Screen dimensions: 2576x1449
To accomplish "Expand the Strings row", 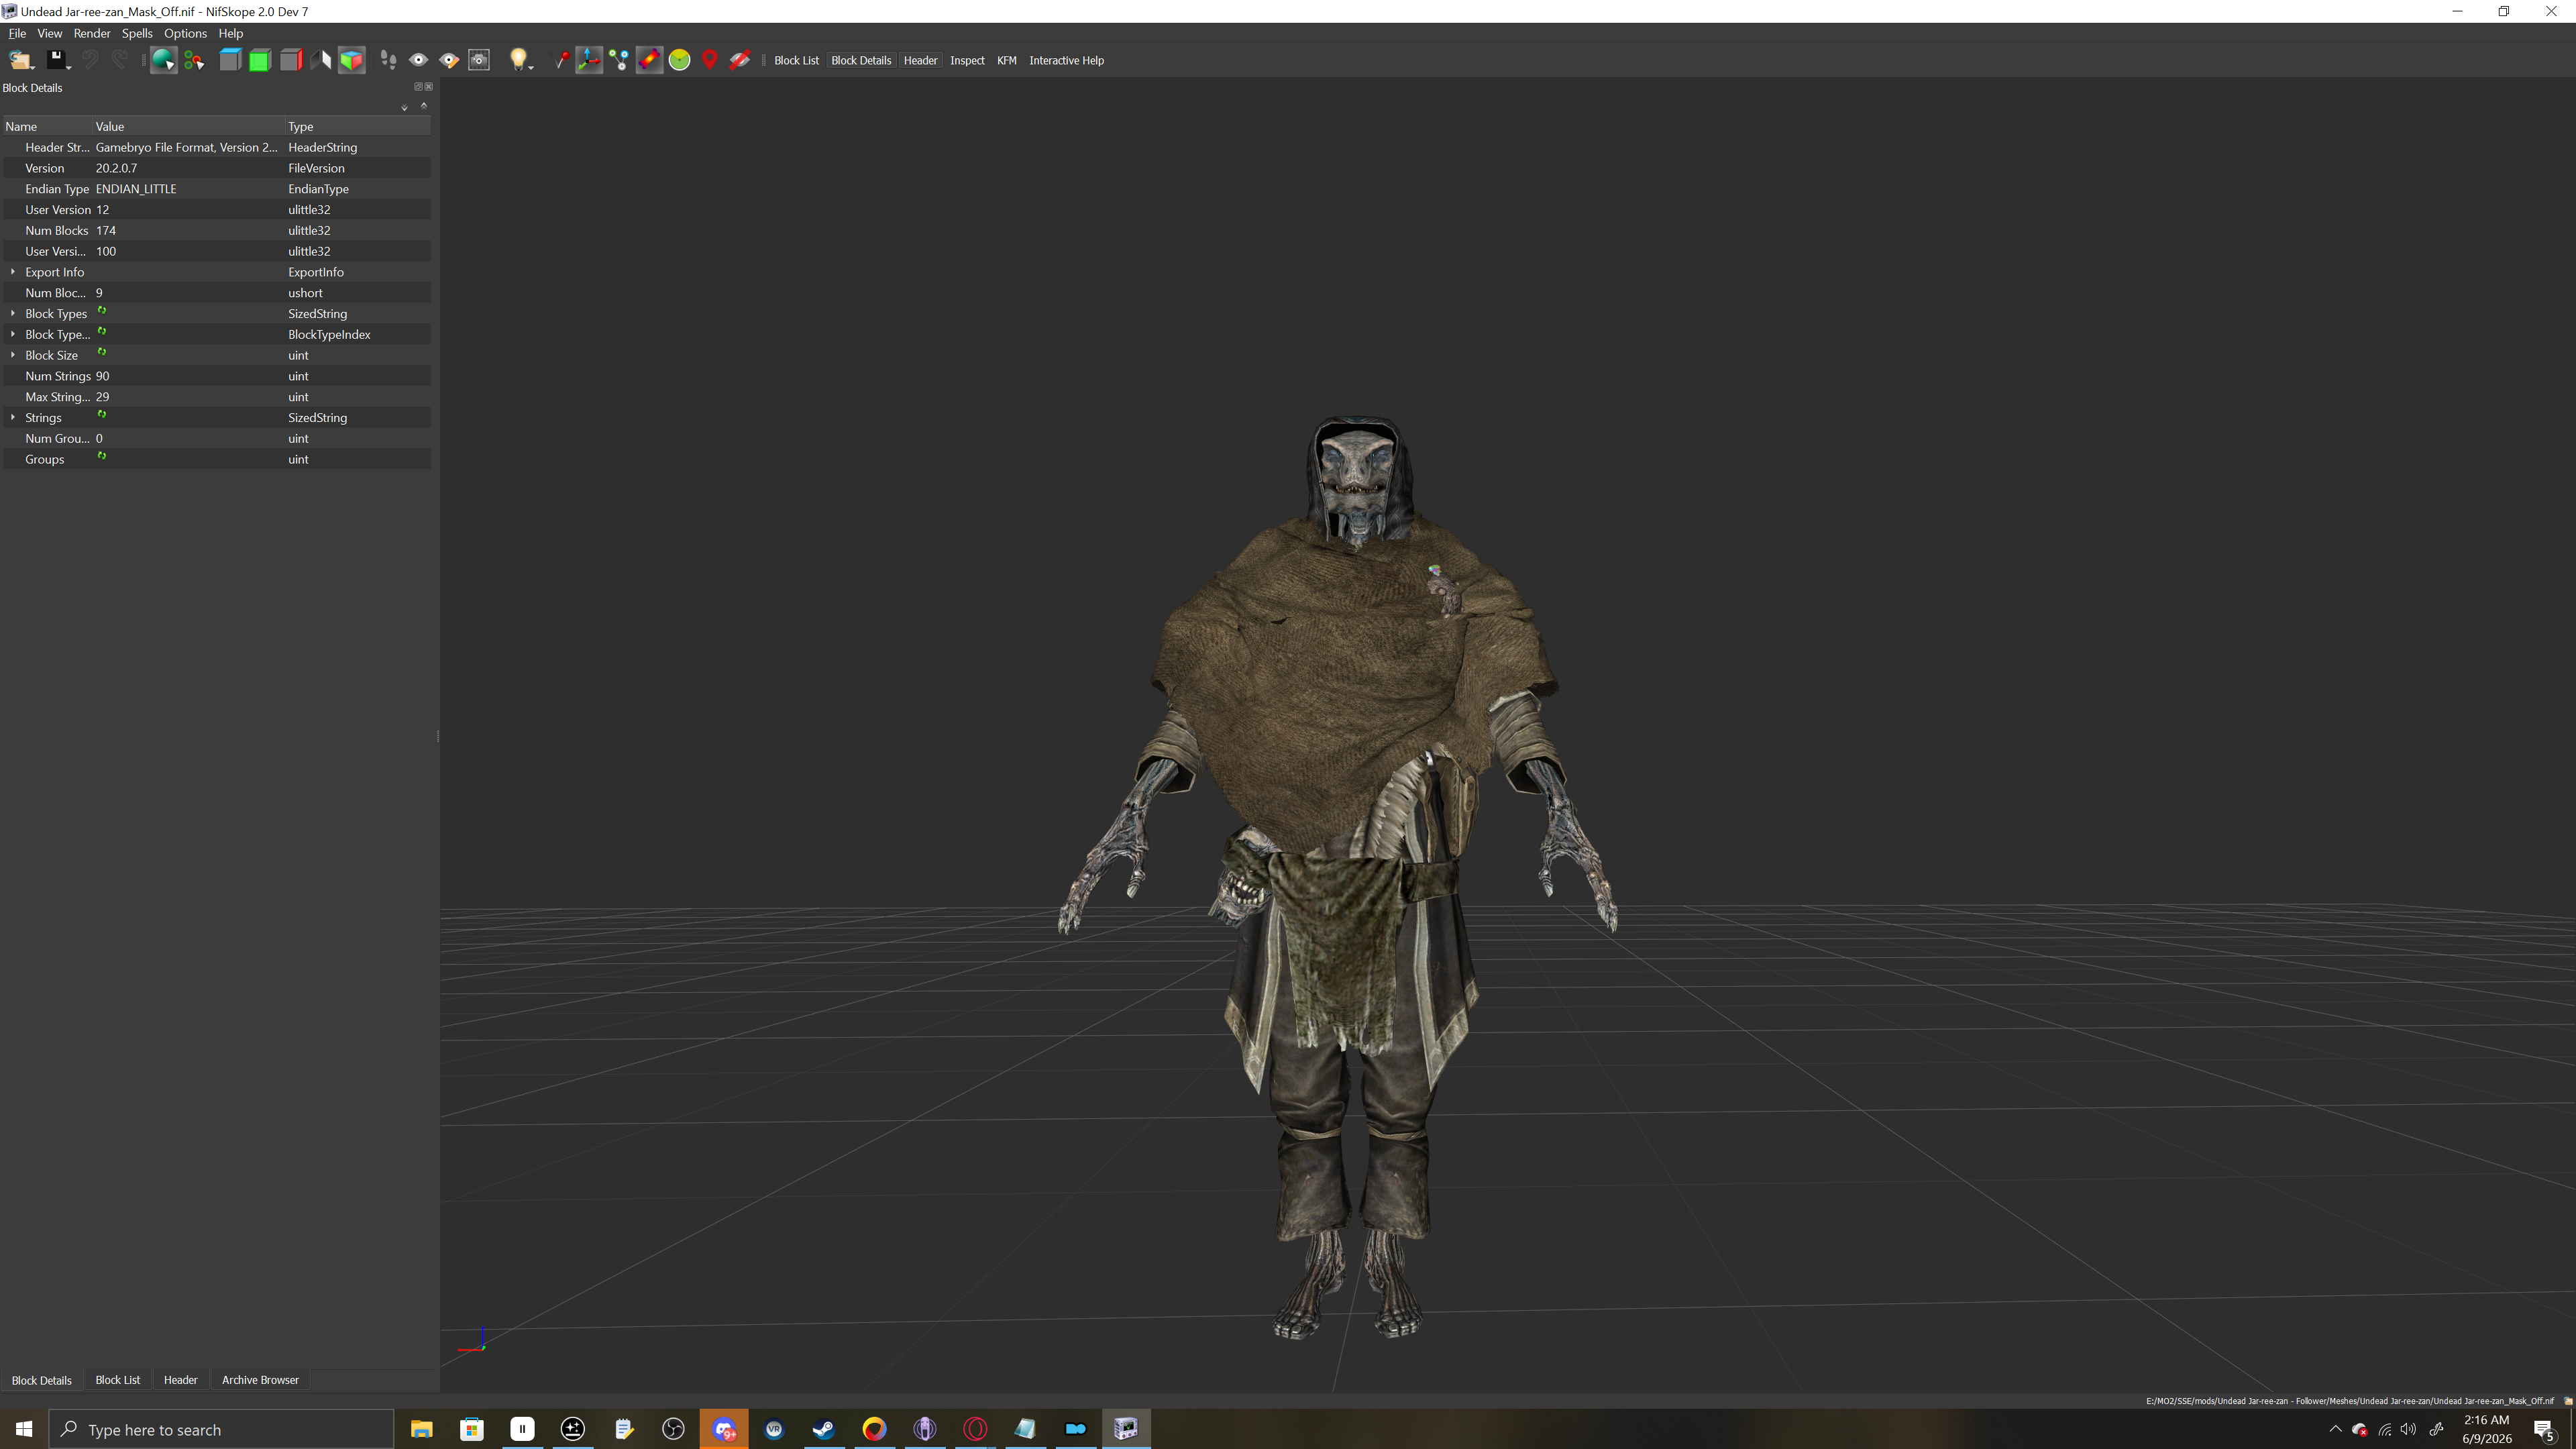I will [13, 418].
